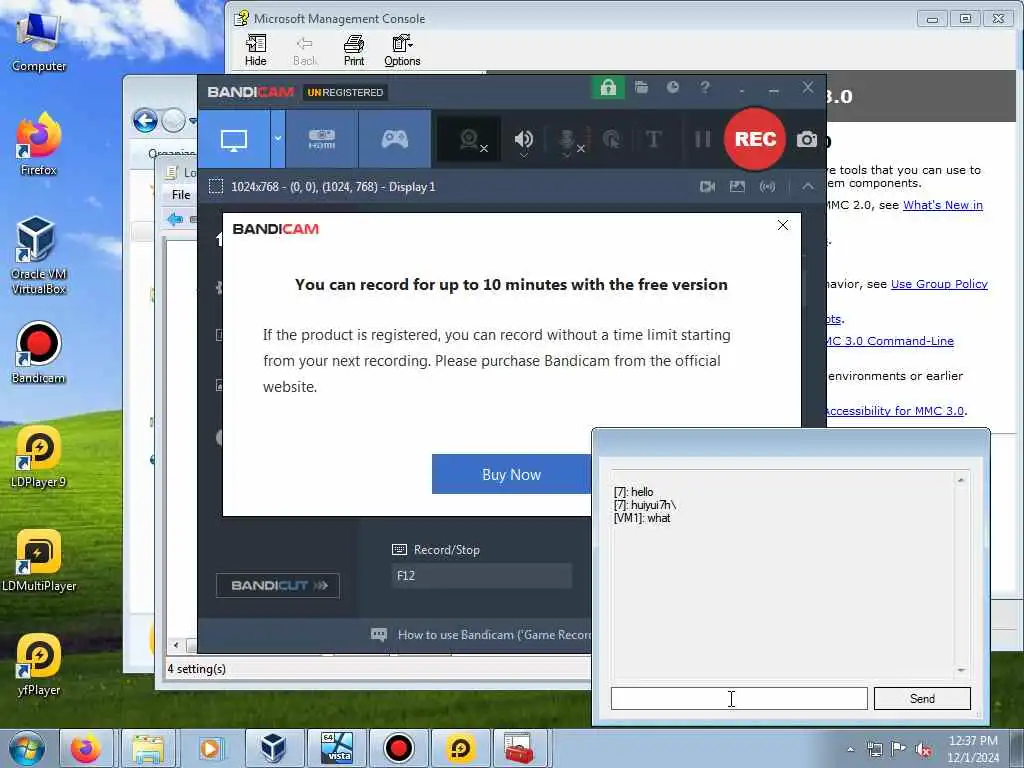Select game recording mode gamepad icon
Image resolution: width=1024 pixels, height=768 pixels.
[394, 139]
